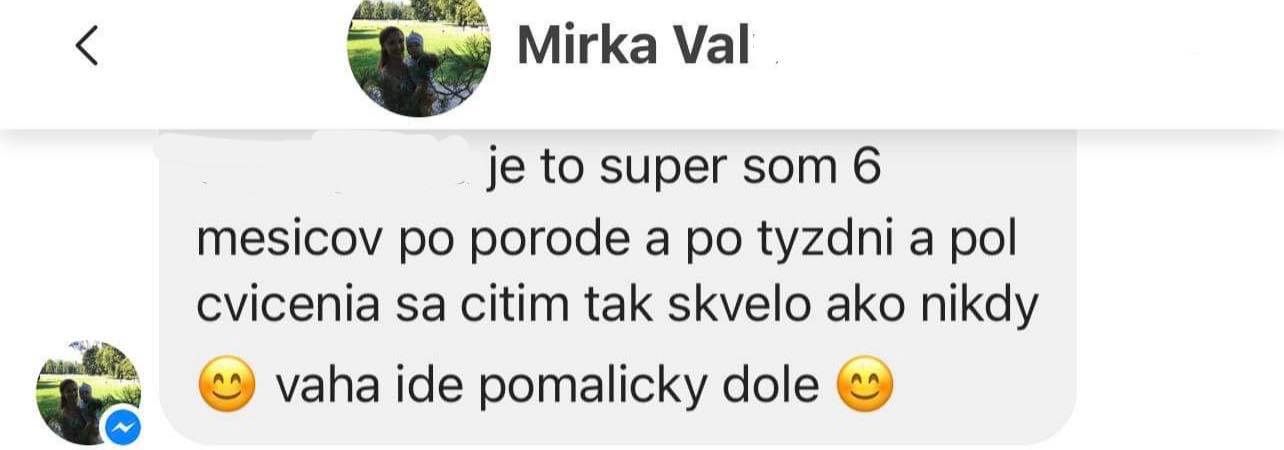Click the small sender avatar beside the message

(88, 393)
